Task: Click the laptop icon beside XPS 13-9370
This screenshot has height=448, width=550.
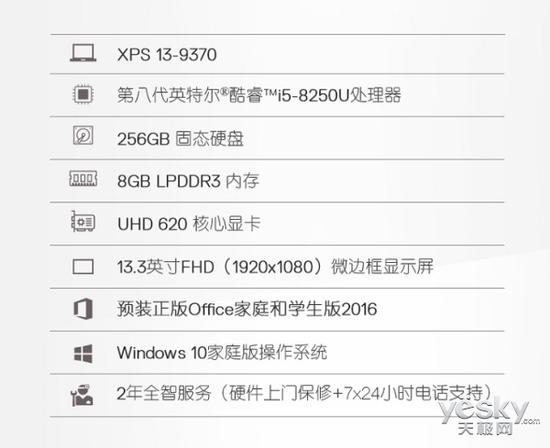Action: [x=83, y=53]
